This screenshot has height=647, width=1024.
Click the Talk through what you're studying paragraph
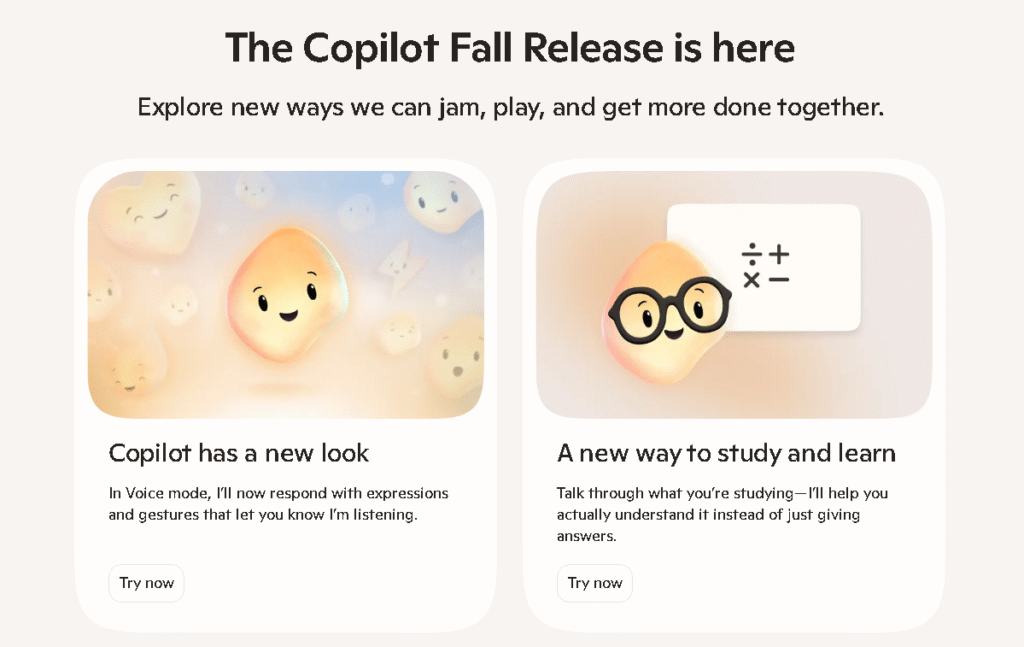click(x=722, y=514)
